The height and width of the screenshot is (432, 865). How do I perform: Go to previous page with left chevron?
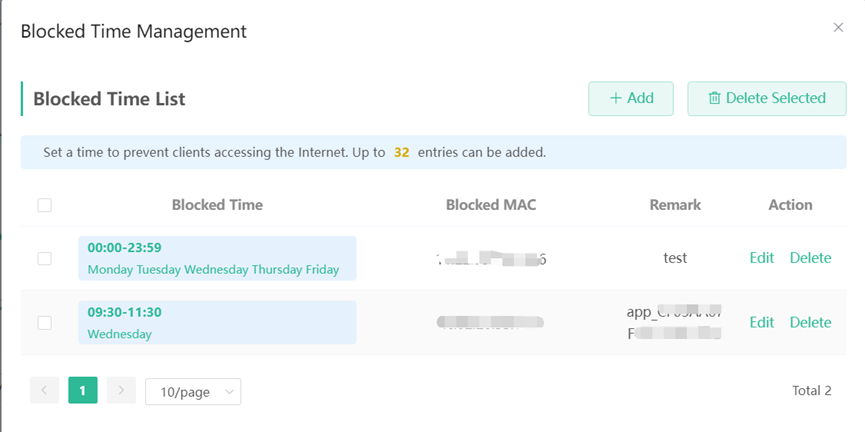(x=44, y=391)
